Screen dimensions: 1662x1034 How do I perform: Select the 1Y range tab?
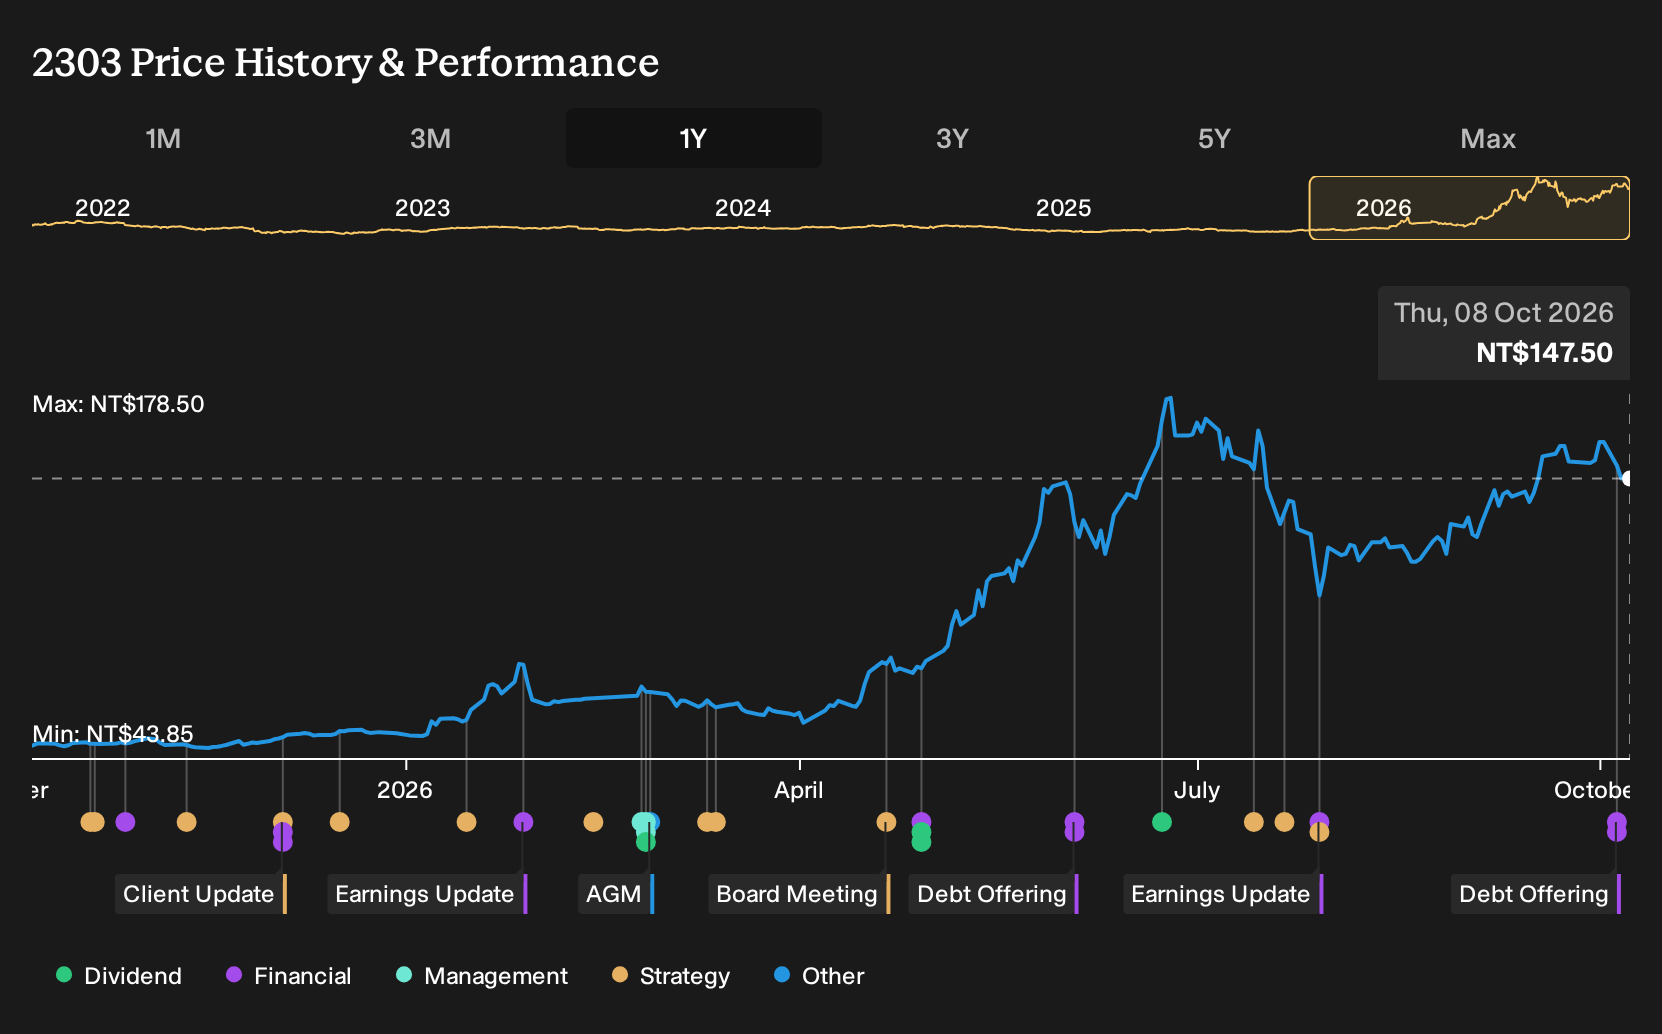pos(693,138)
